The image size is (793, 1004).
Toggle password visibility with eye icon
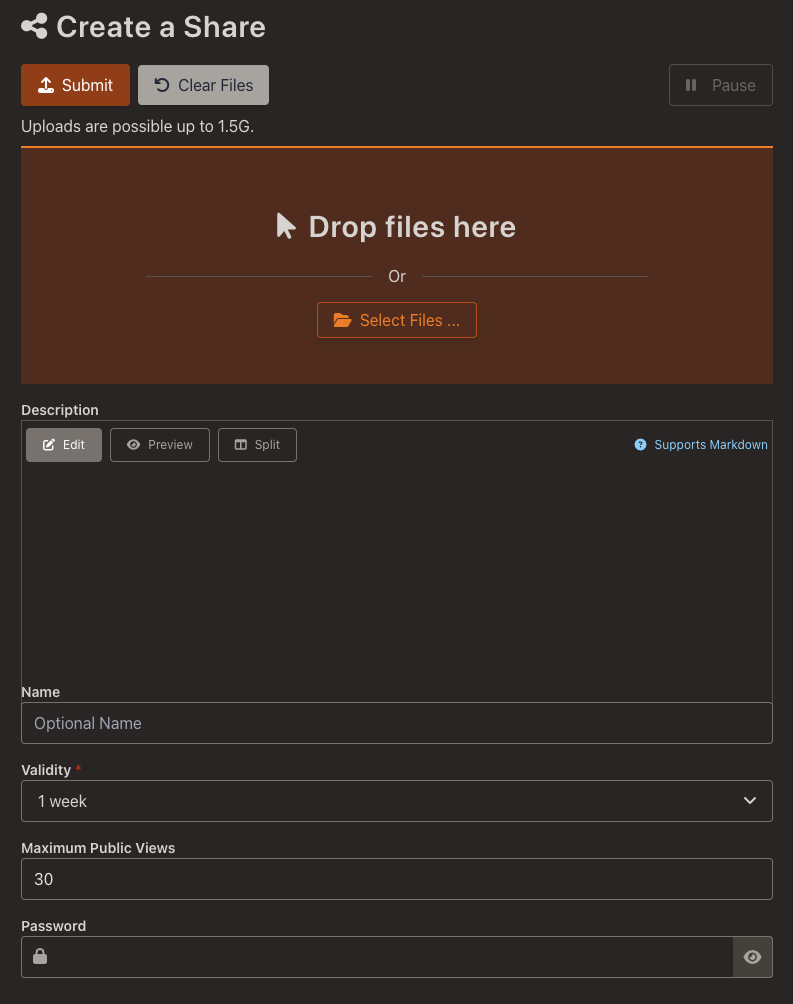tap(752, 957)
